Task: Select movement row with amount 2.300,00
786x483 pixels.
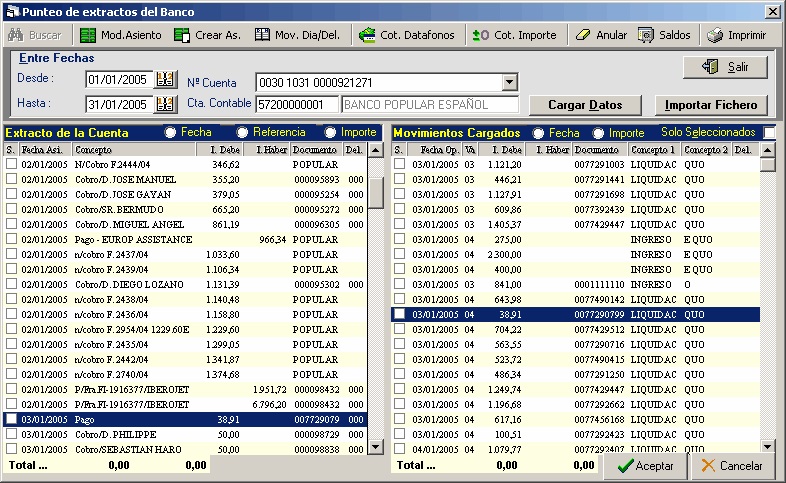Action: tap(575, 254)
